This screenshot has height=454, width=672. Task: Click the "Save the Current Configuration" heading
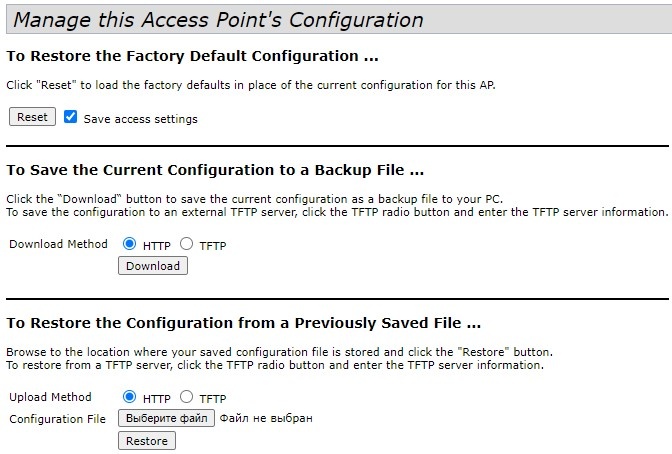pos(215,171)
